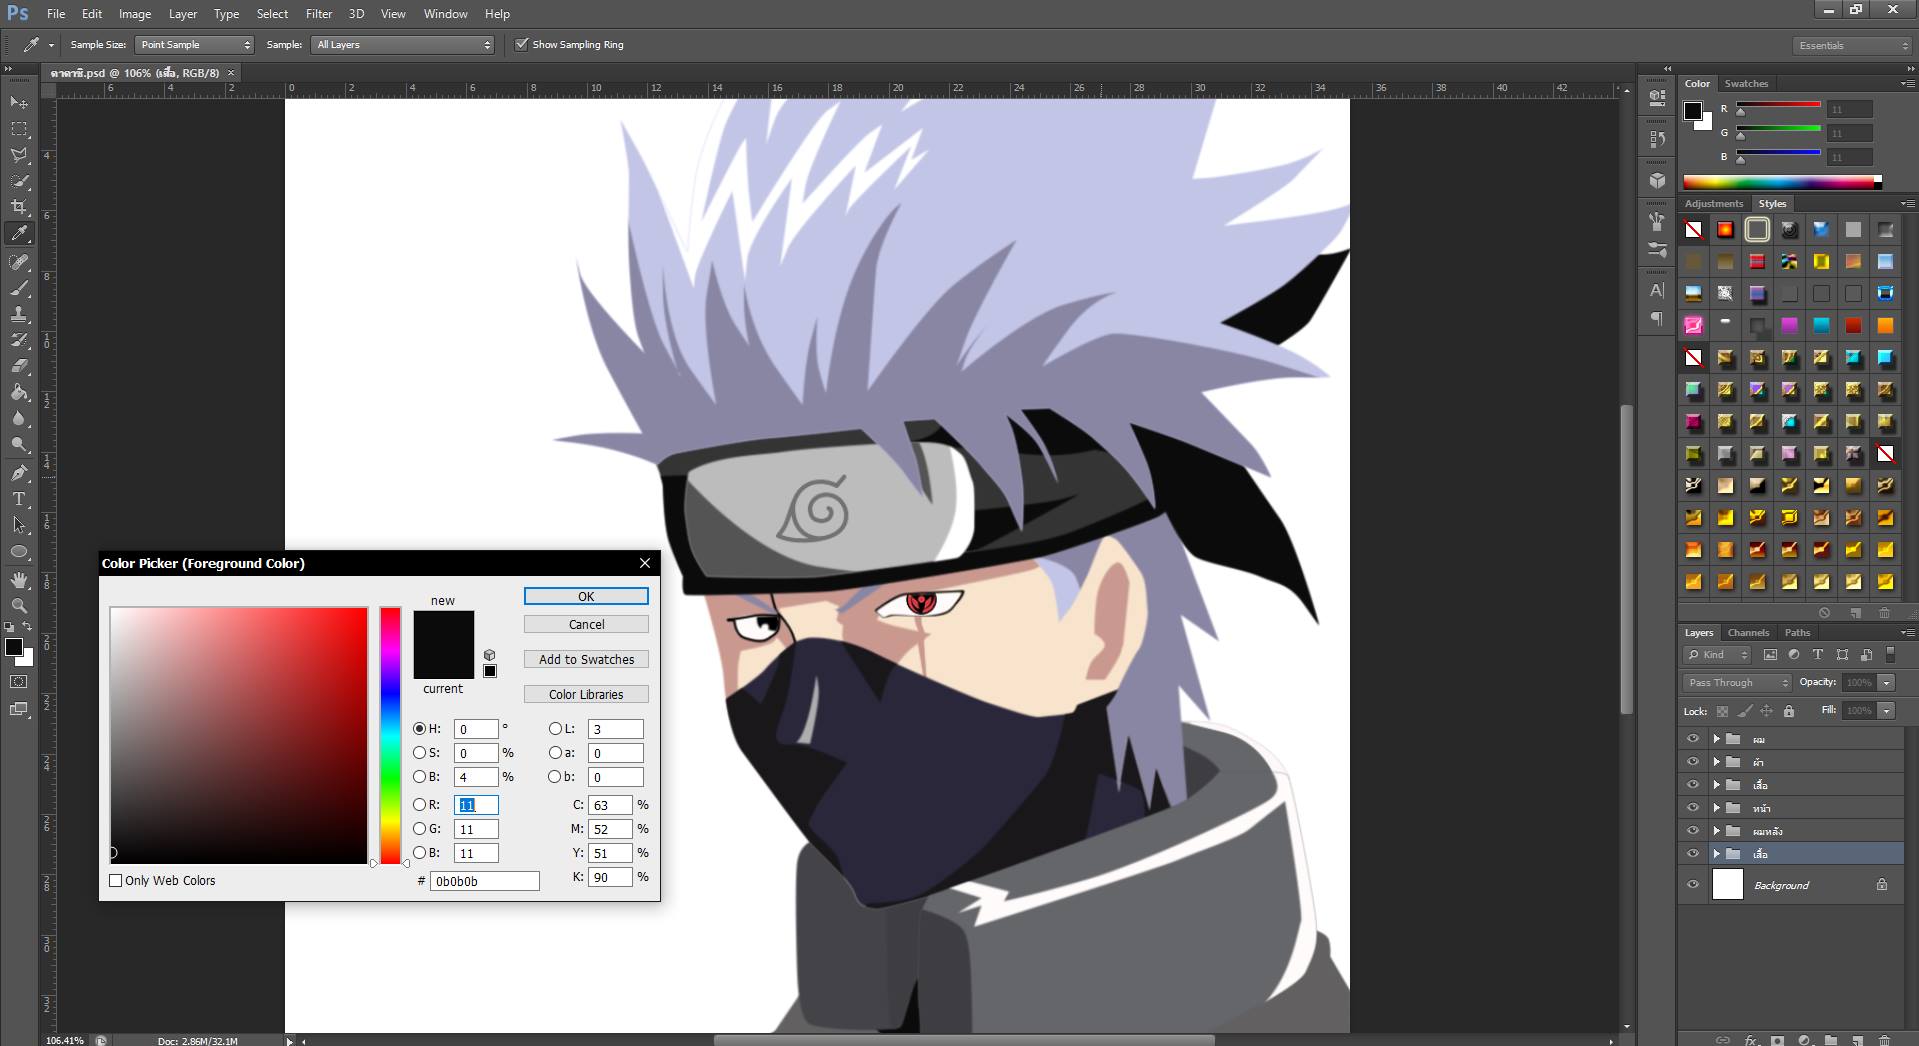Select the Blur tool

(x=19, y=418)
